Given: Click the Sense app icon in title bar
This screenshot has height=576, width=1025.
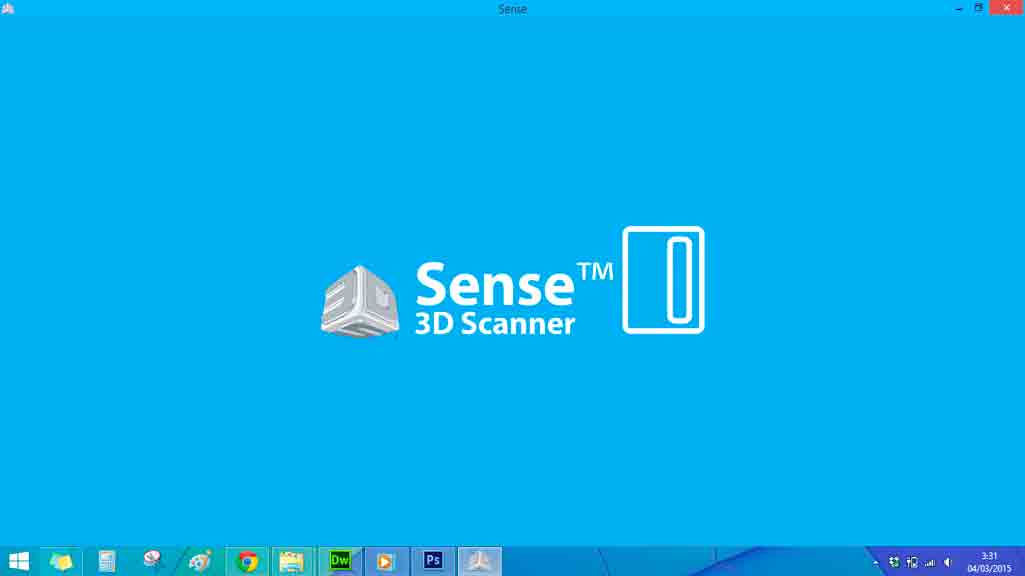Looking at the screenshot, I should coord(8,8).
